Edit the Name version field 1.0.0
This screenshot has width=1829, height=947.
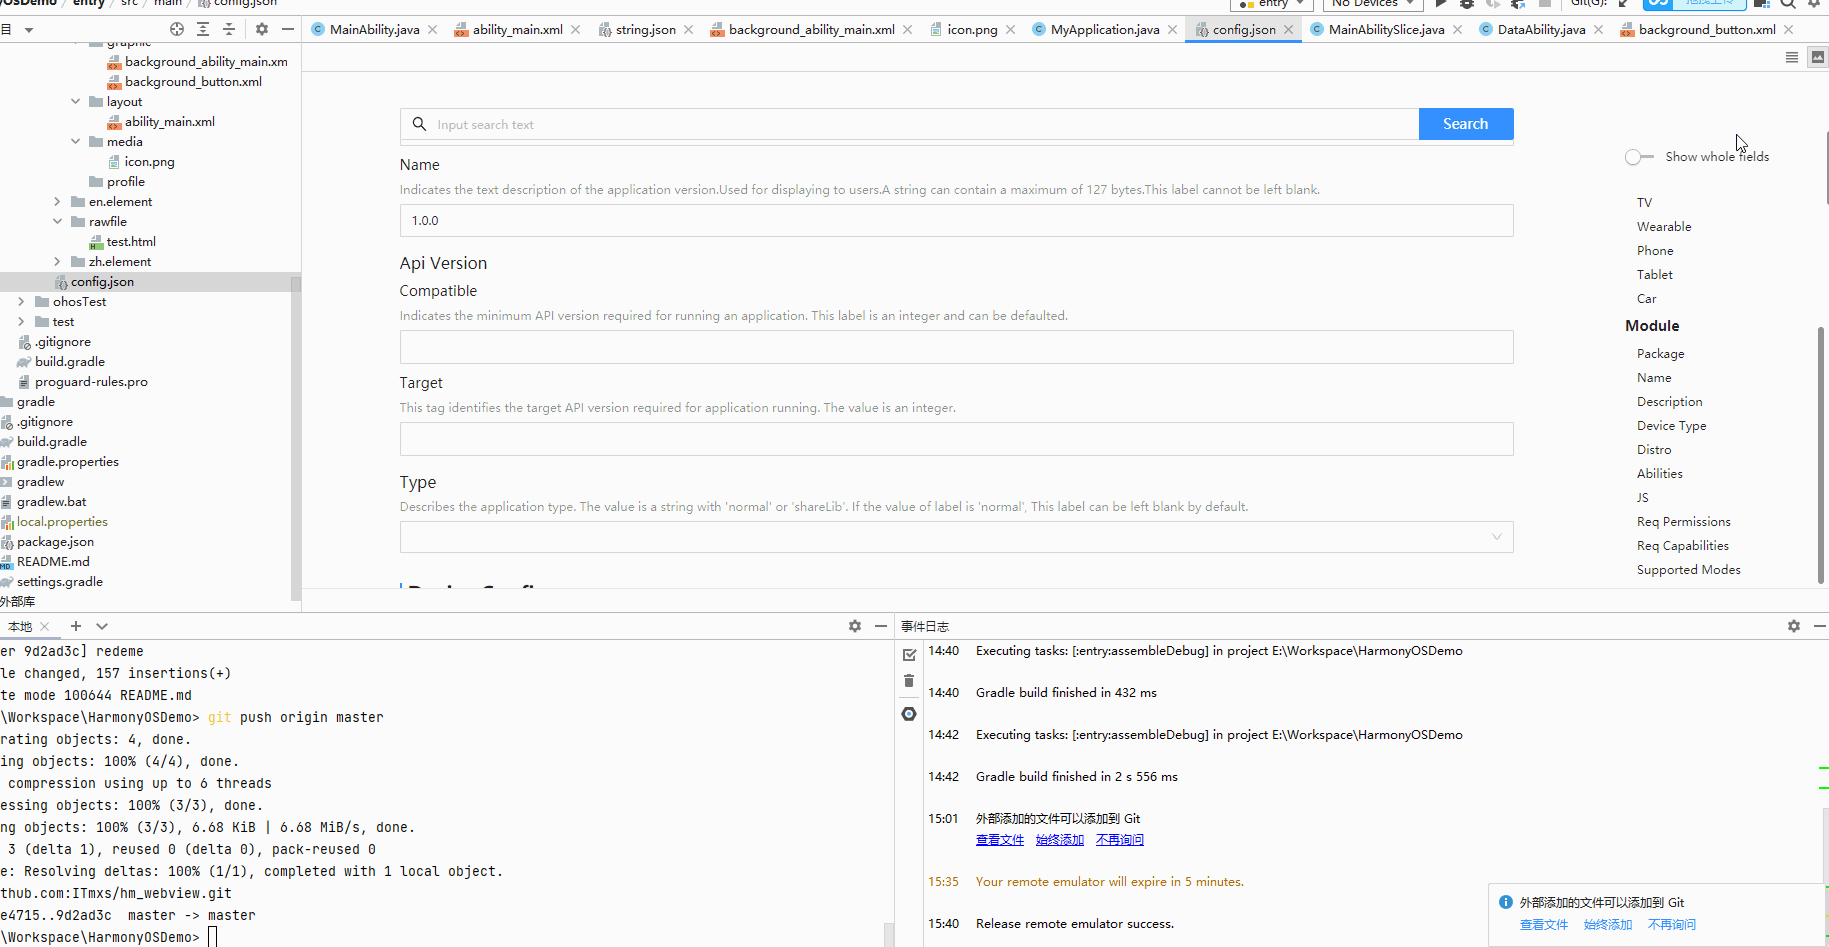pos(956,221)
